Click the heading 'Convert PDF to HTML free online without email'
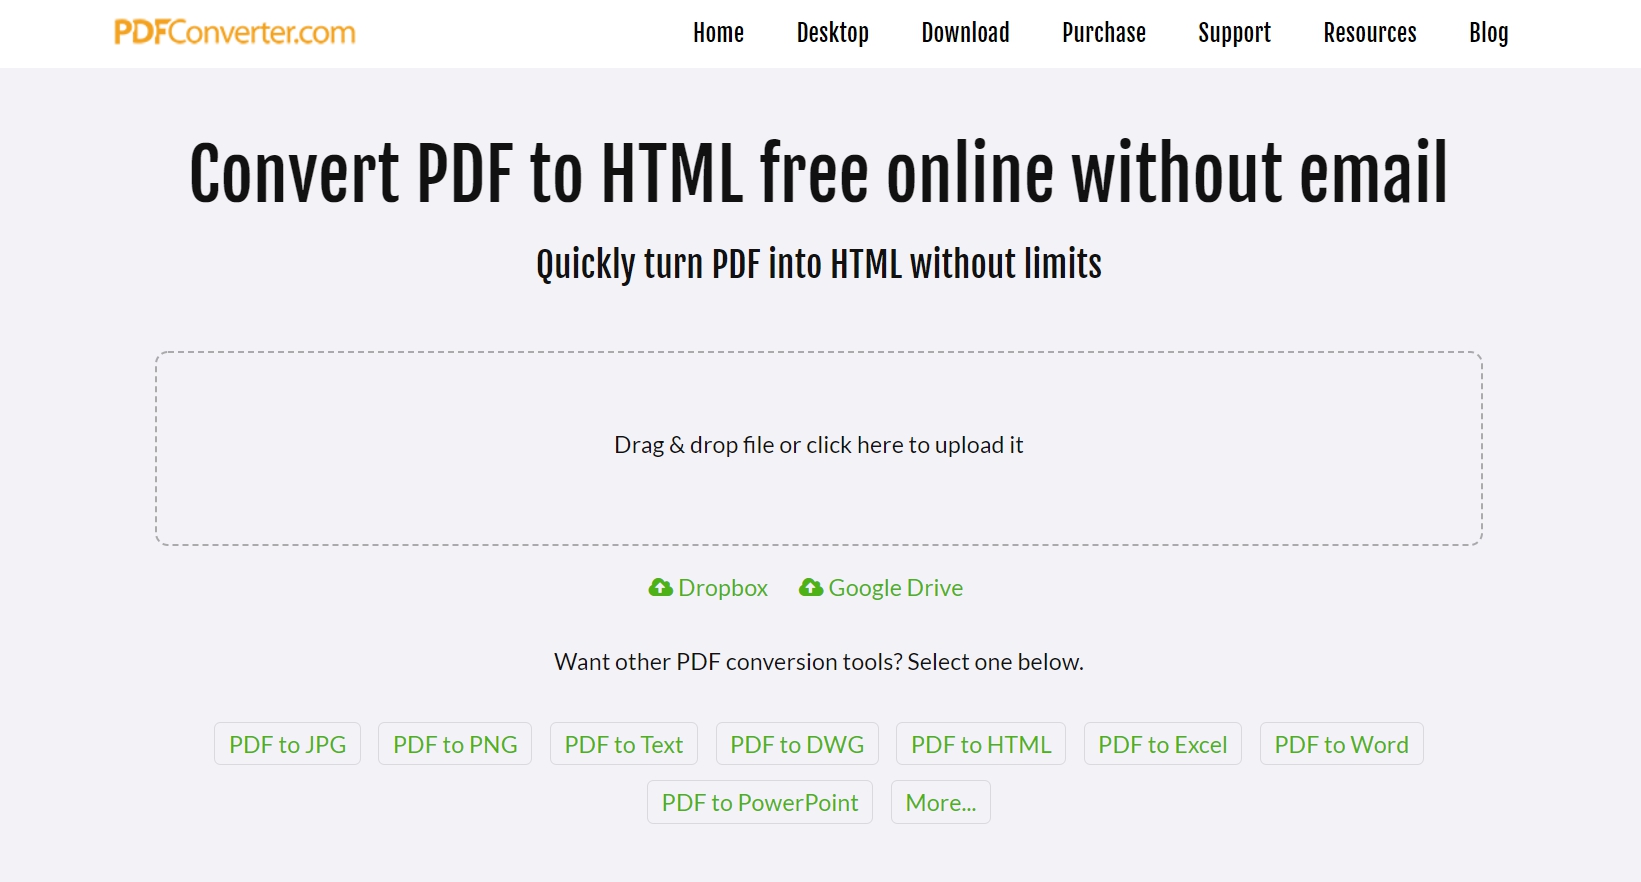 pyautogui.click(x=819, y=173)
